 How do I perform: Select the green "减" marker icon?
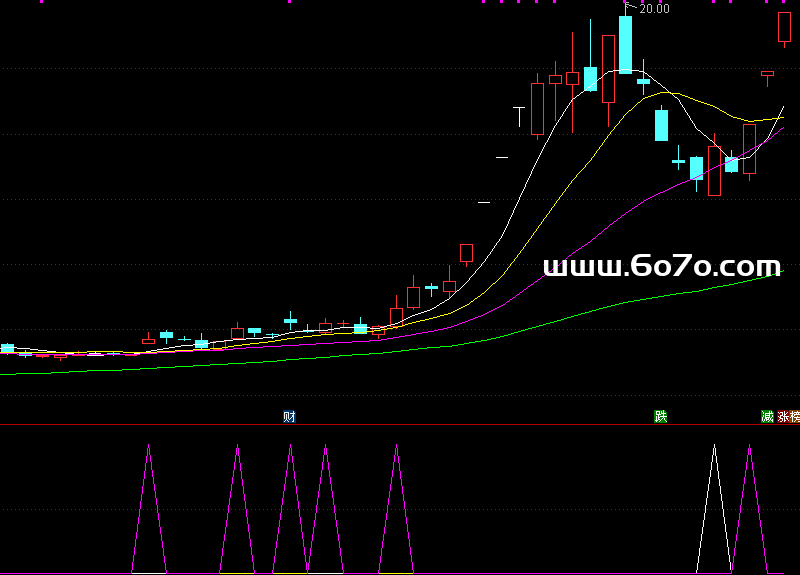(x=767, y=416)
